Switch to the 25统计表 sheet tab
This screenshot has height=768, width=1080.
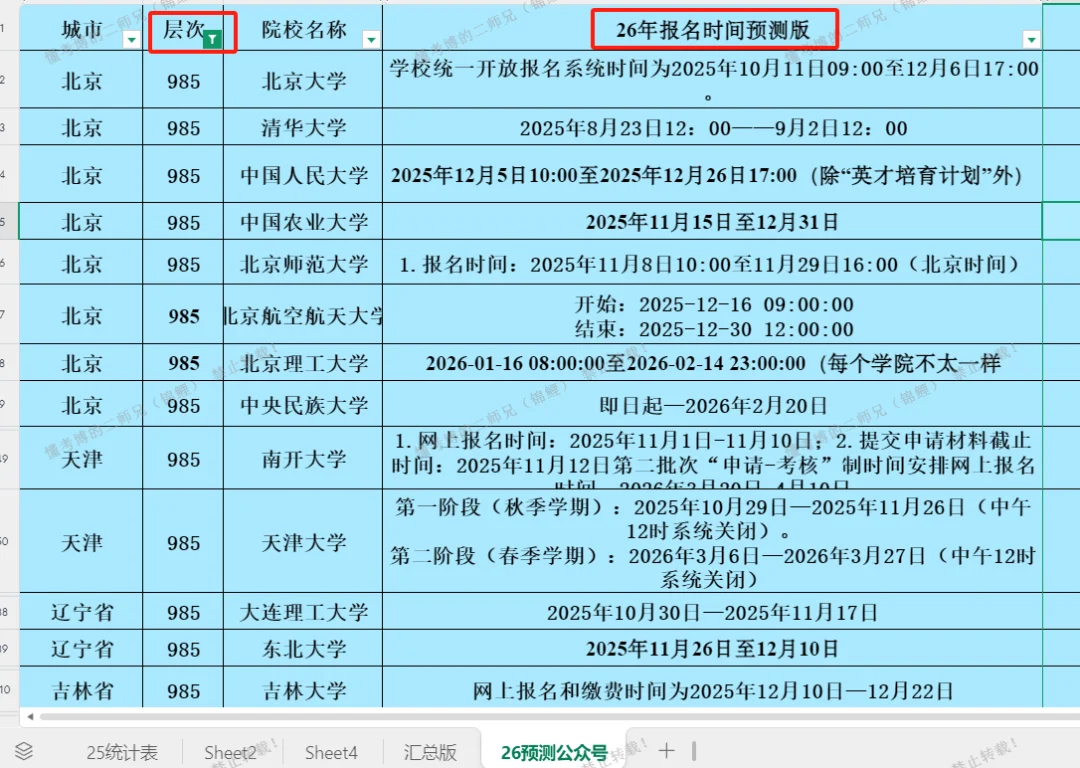click(x=122, y=753)
